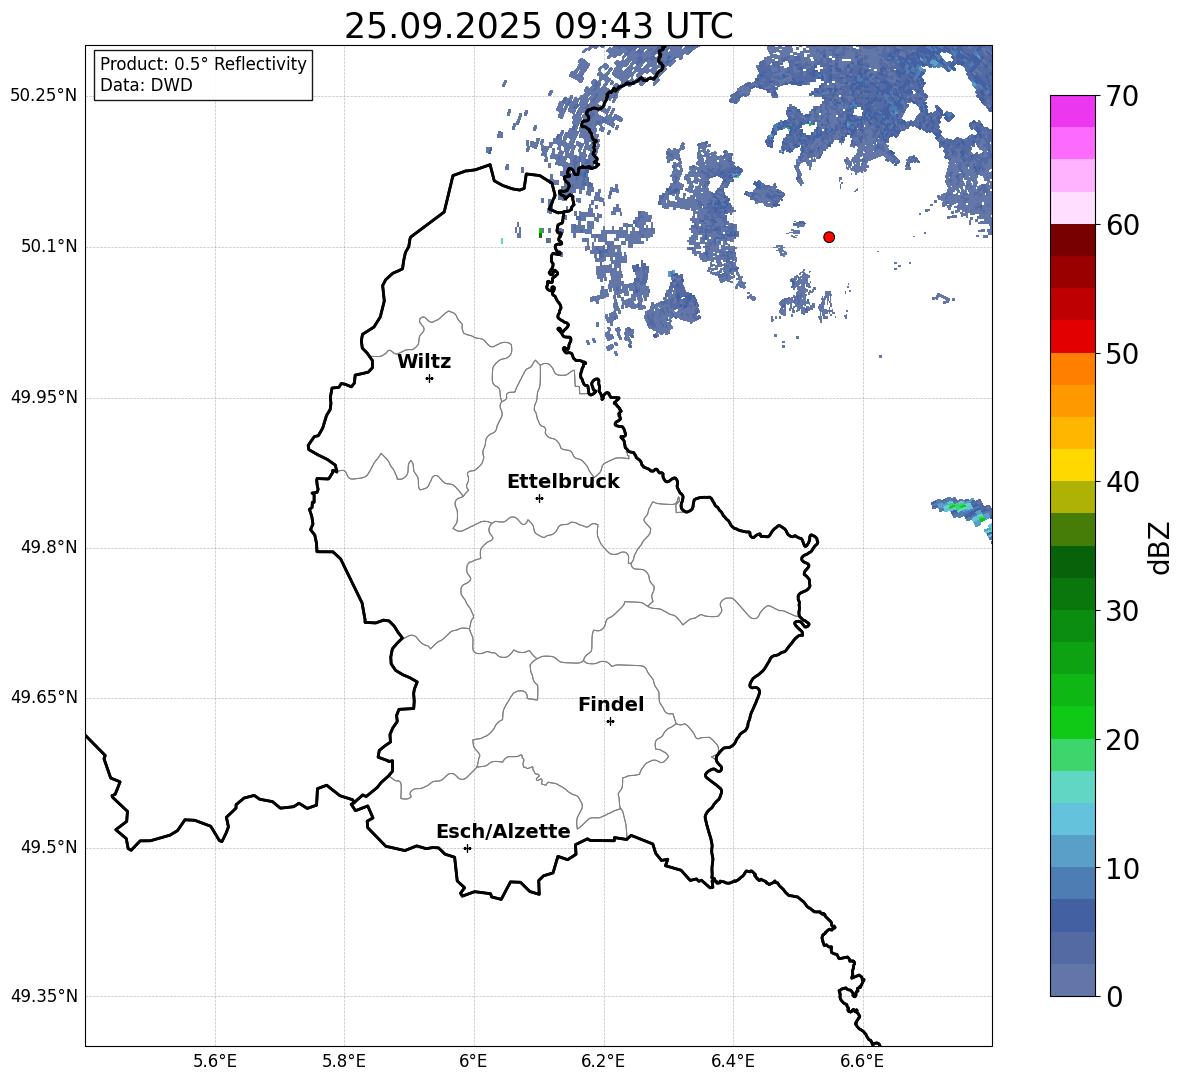This screenshot has width=1184, height=1081.
Task: Click the 50.25°N latitude label
Action: 44,96
